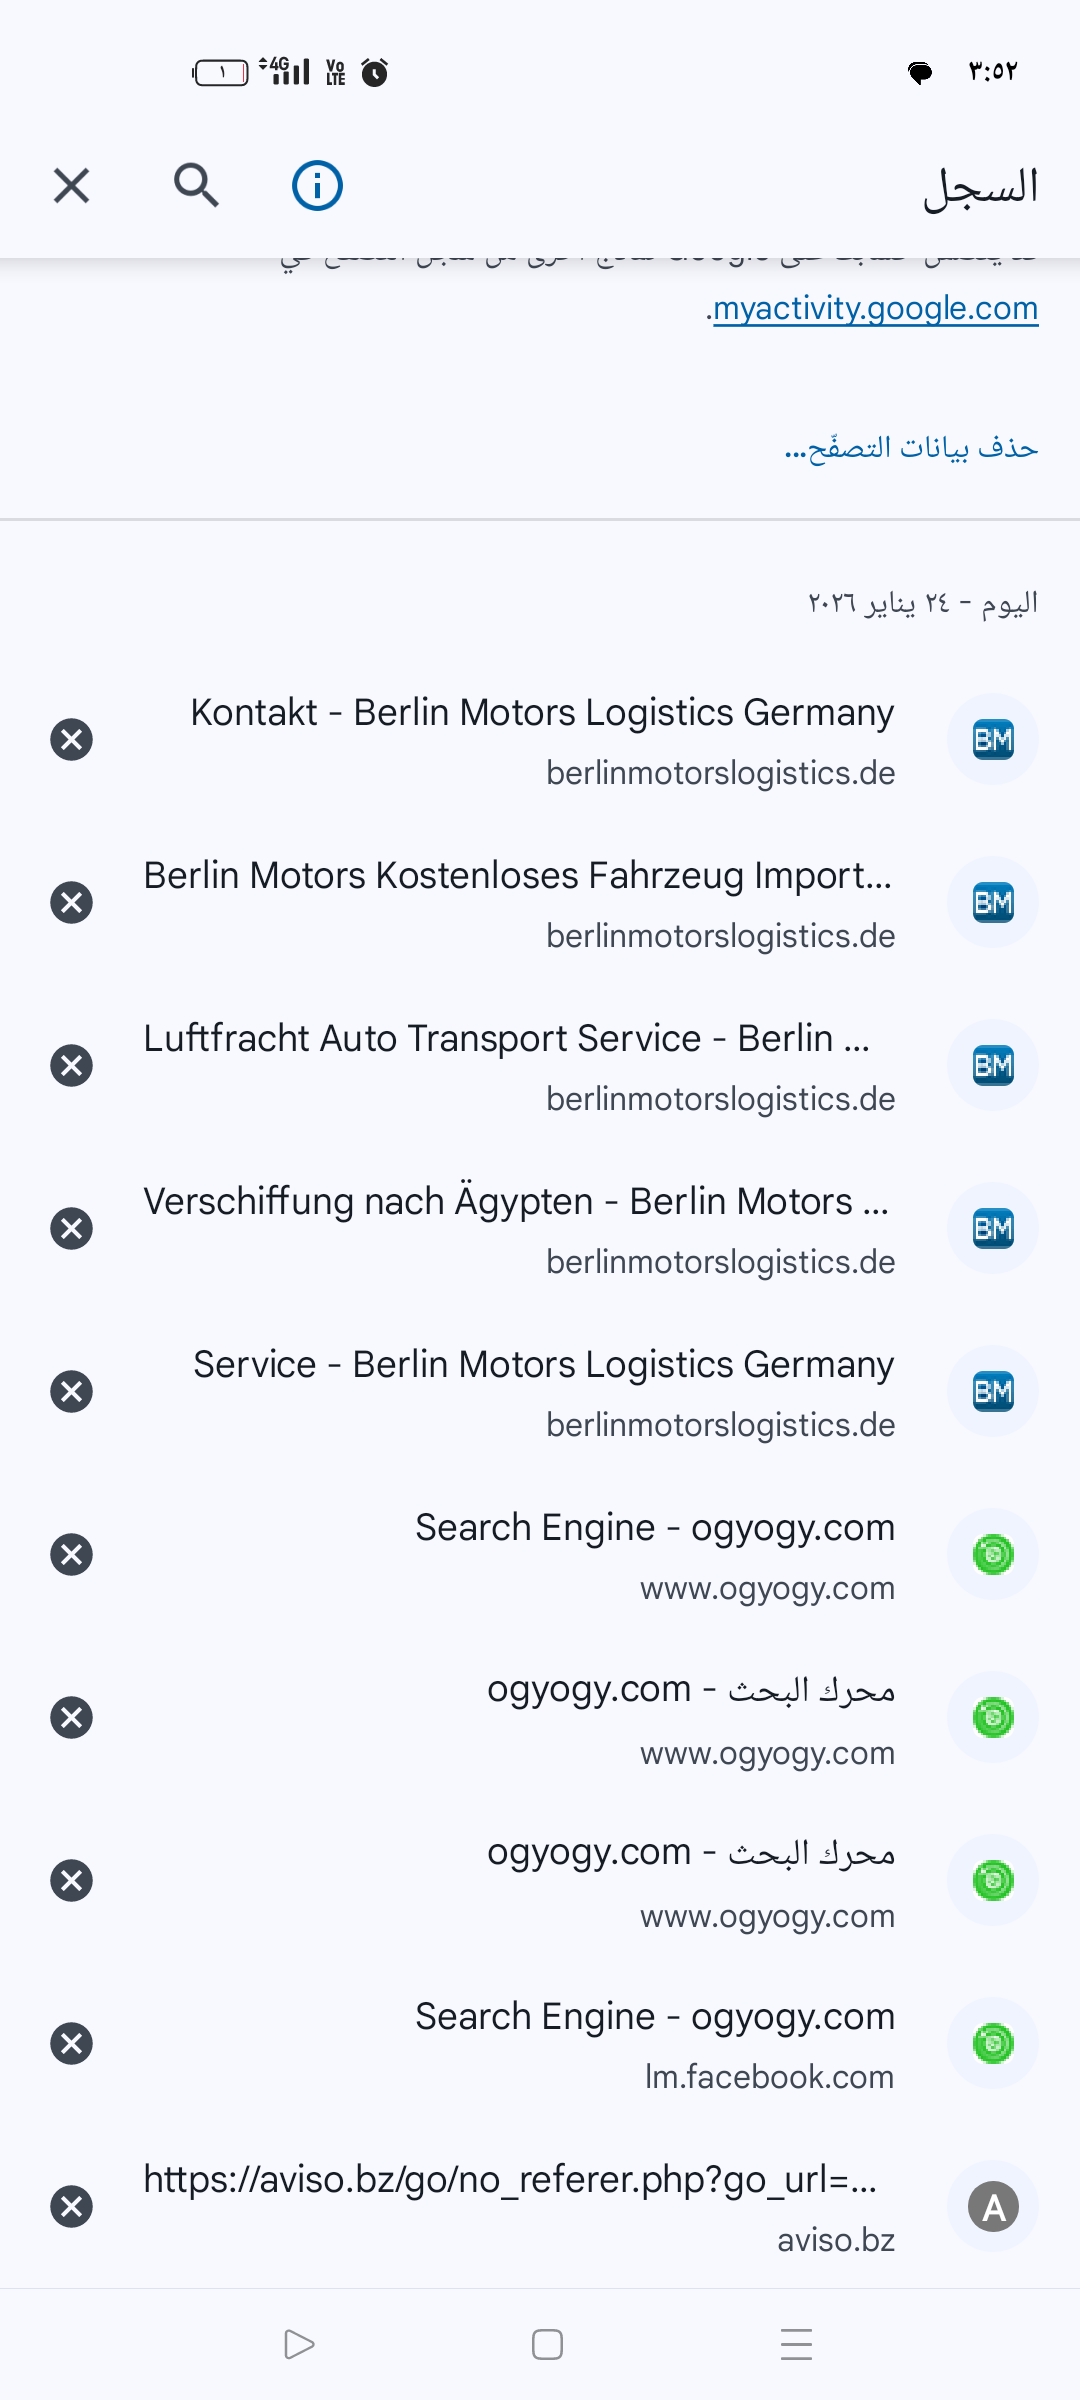Remove Verschiffung nach Ägypten entry
Image resolution: width=1080 pixels, height=2400 pixels.
(x=71, y=1229)
